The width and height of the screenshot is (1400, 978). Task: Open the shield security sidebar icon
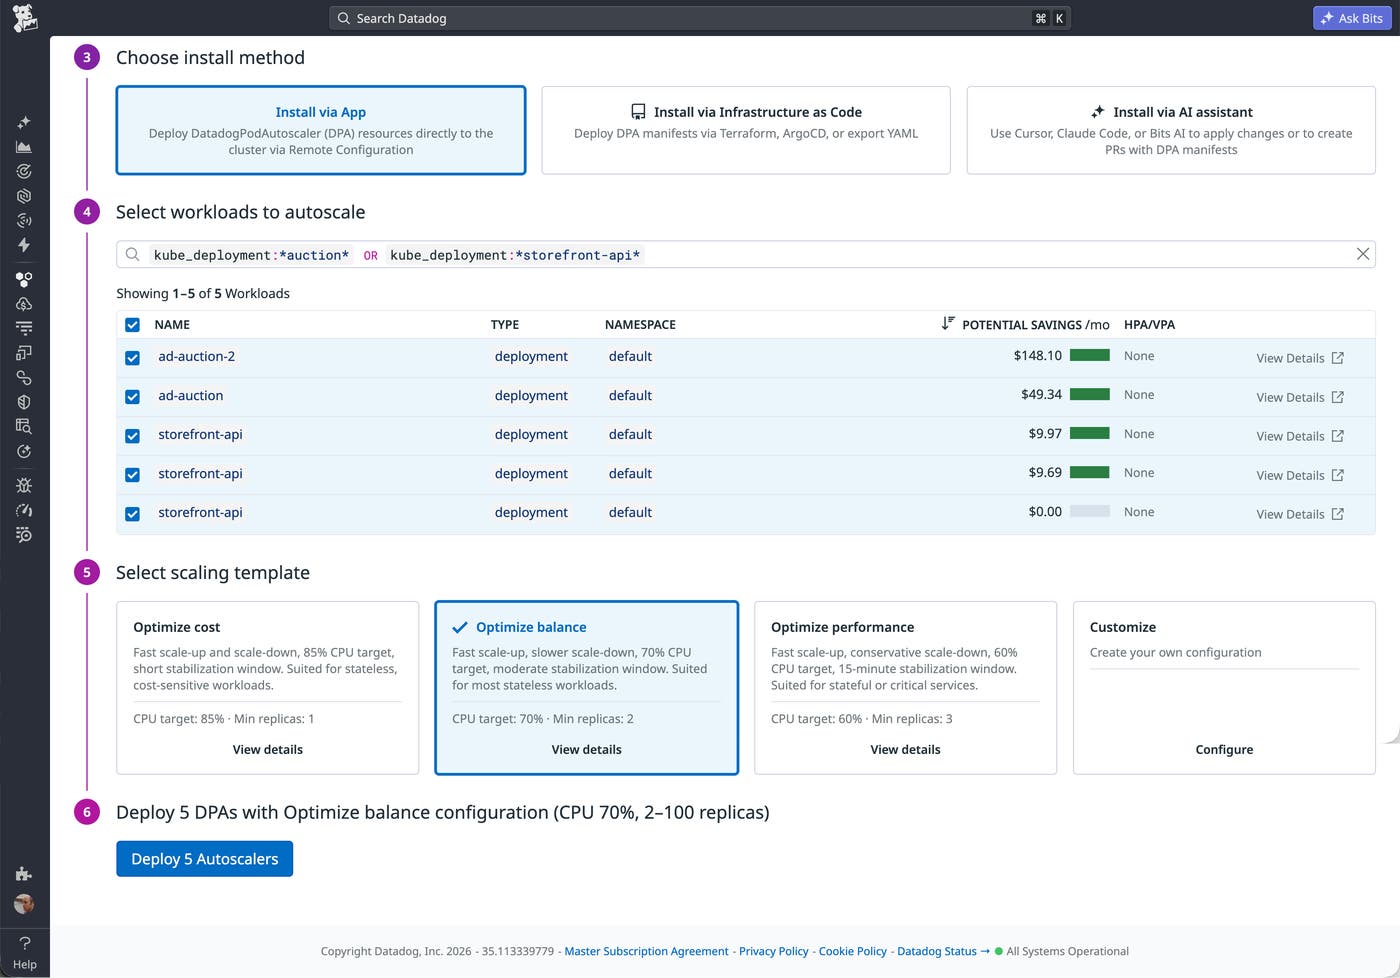click(24, 402)
